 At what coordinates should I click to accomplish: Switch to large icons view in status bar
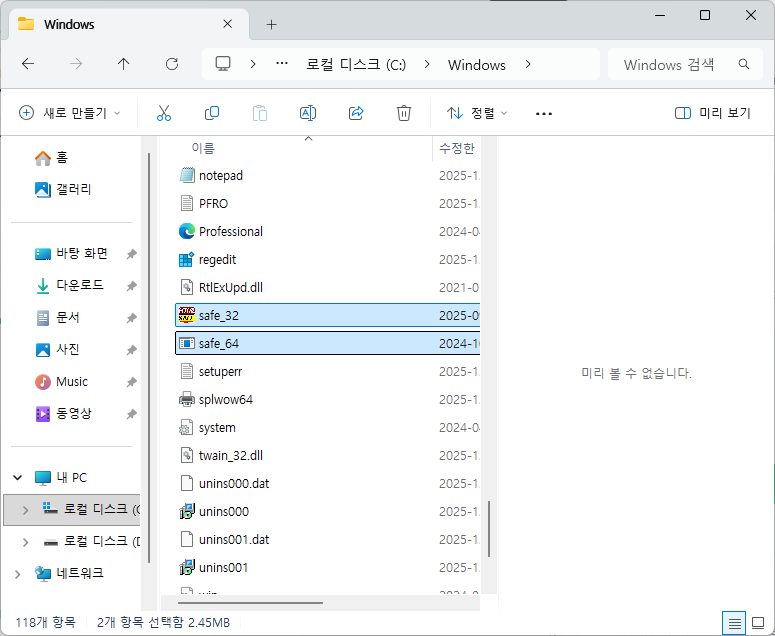(758, 623)
